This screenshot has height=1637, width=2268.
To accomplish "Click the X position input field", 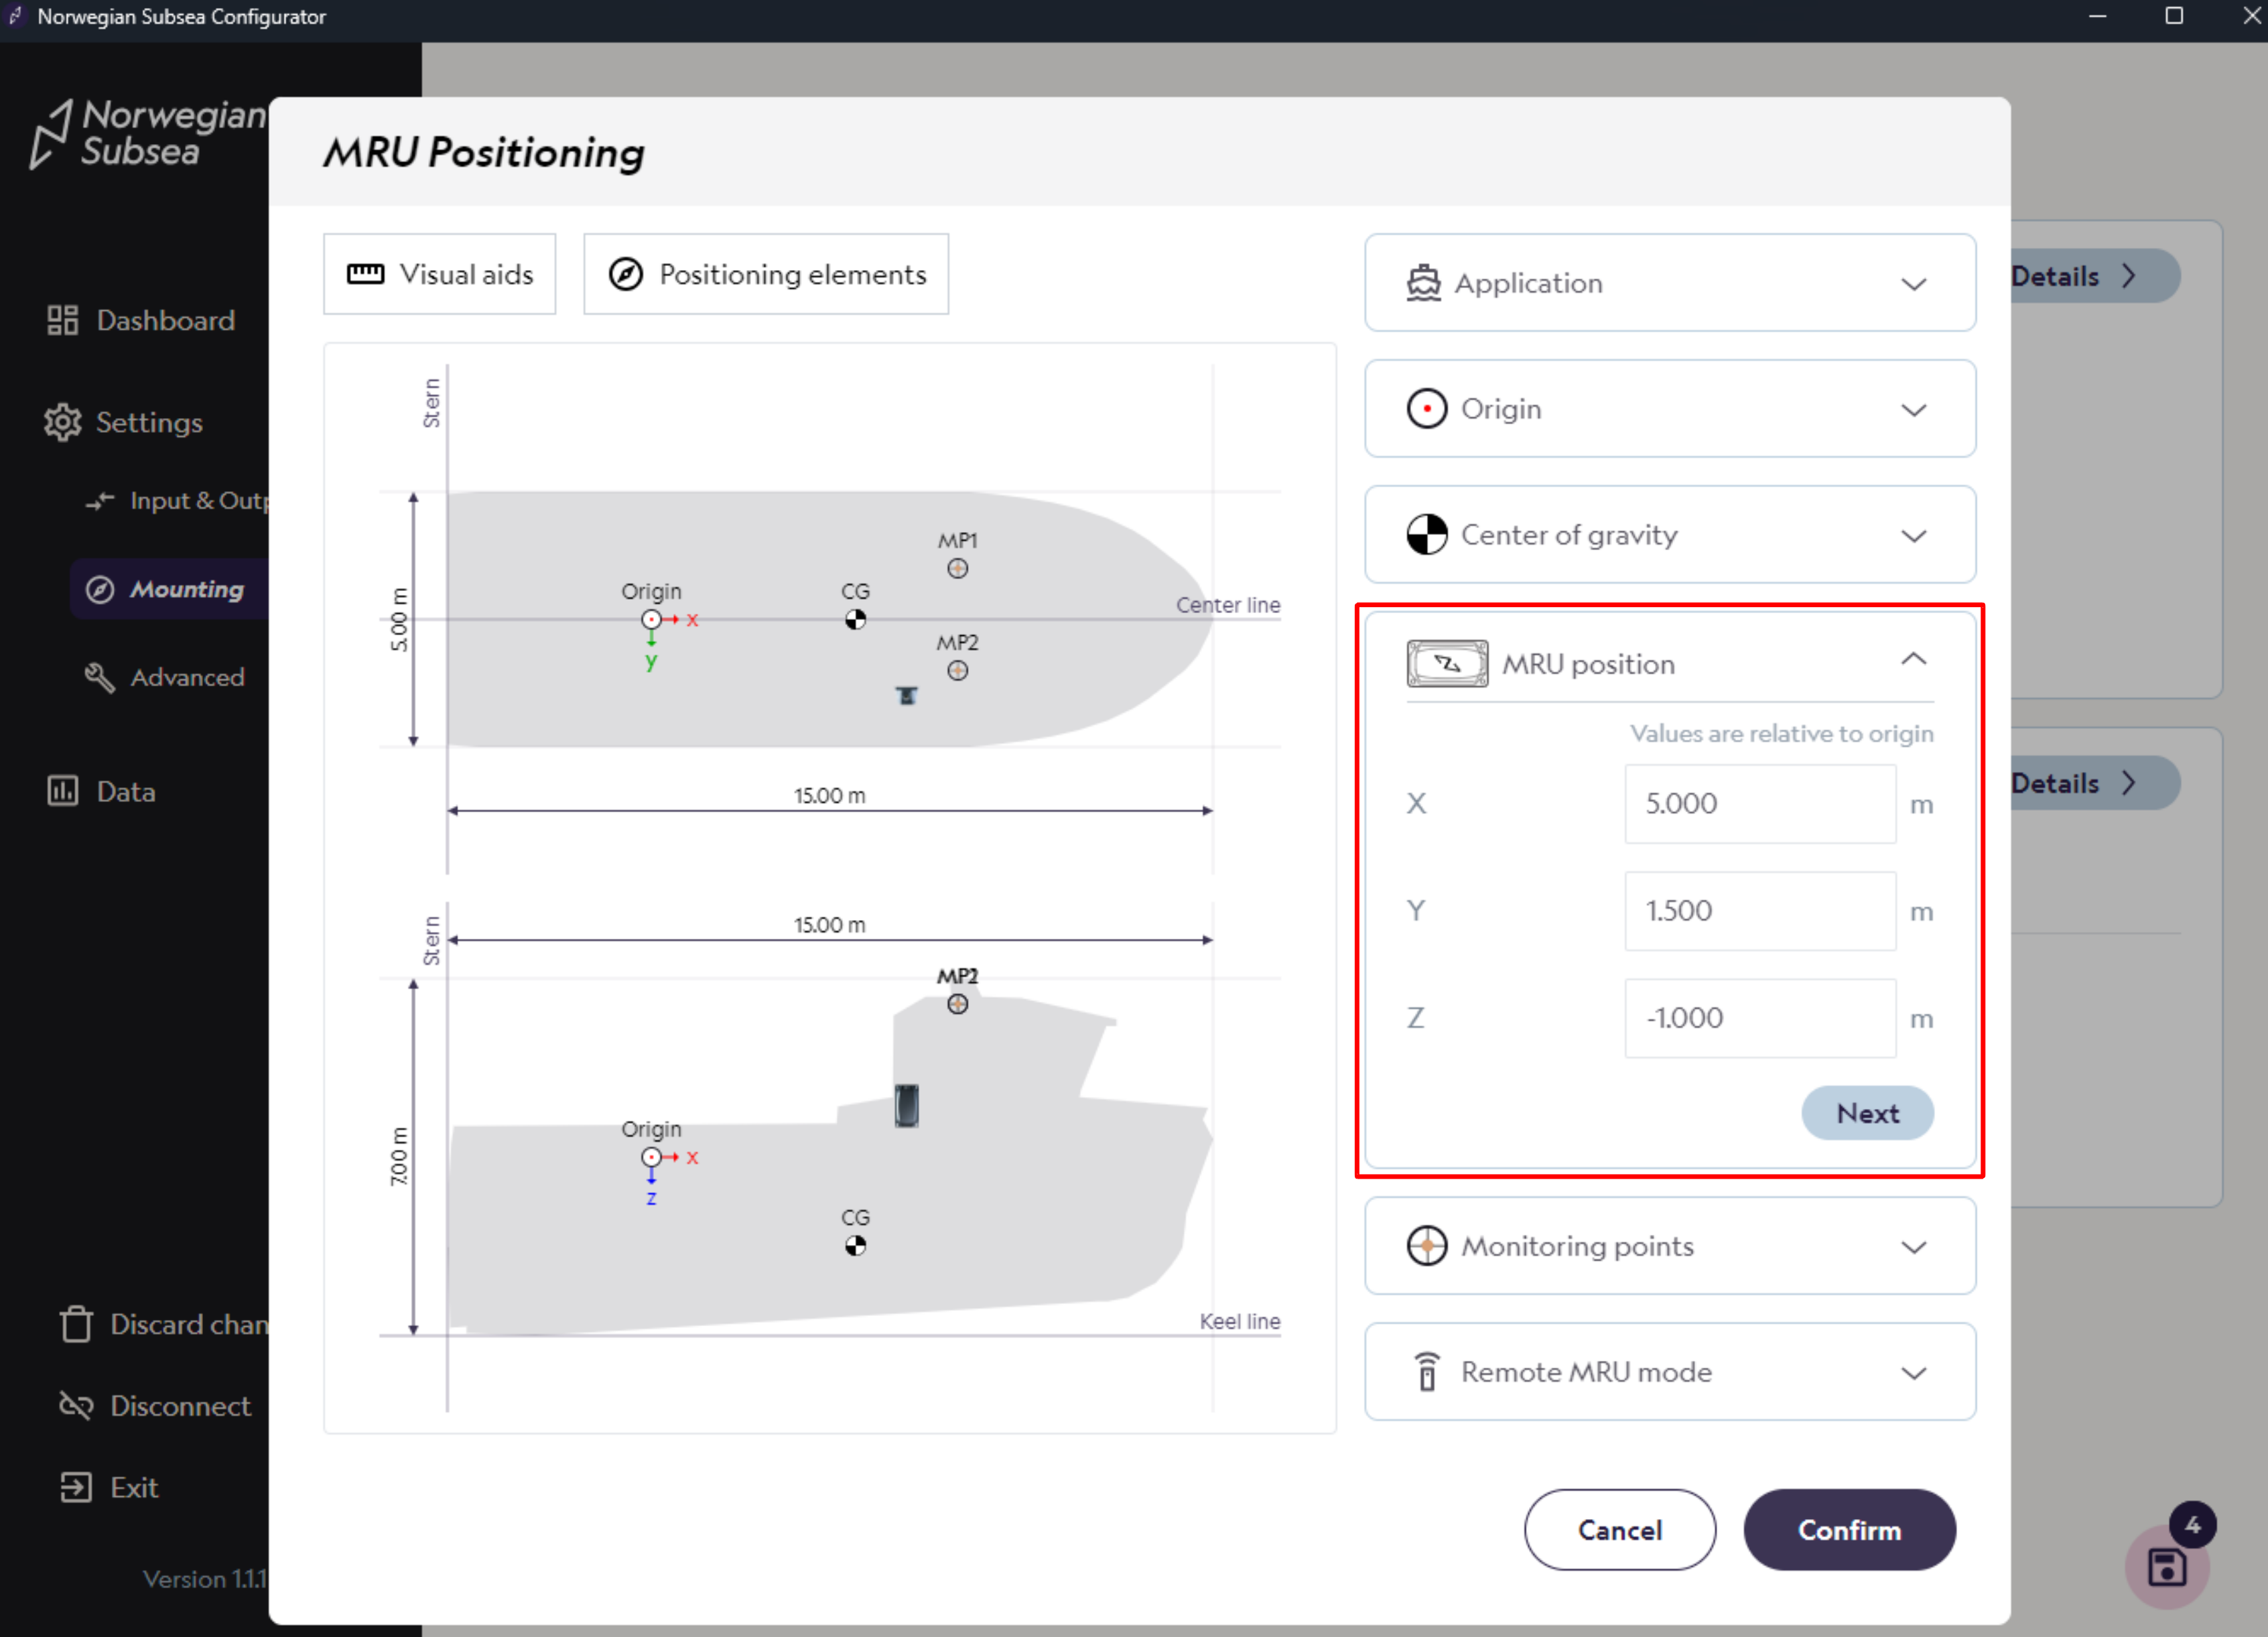I will click(x=1759, y=804).
